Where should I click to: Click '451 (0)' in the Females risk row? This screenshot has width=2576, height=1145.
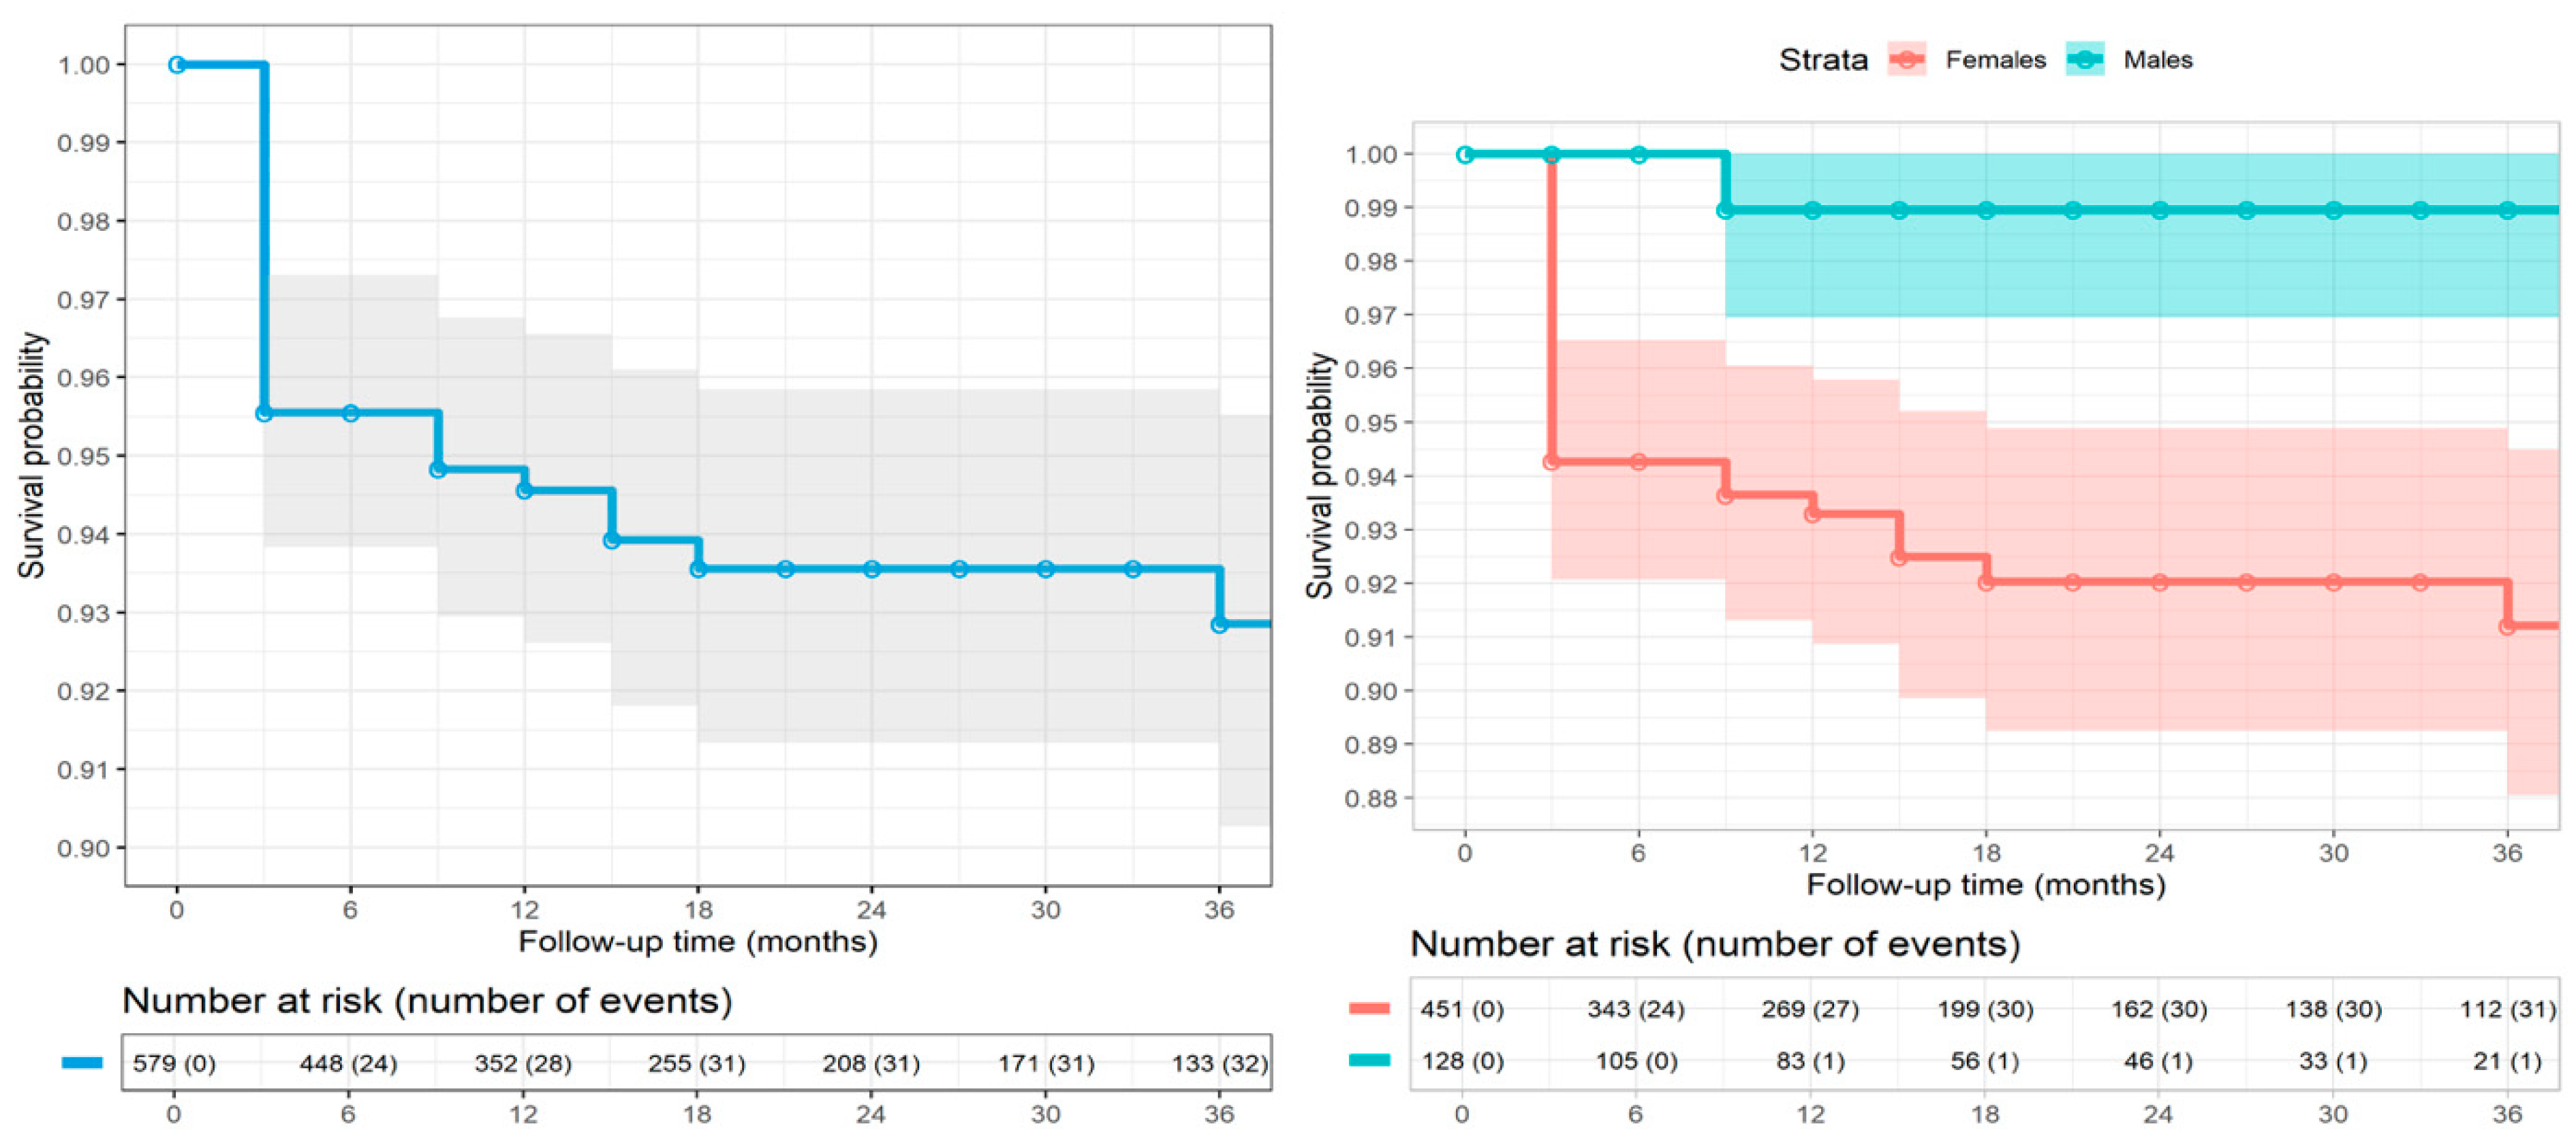(1462, 1009)
